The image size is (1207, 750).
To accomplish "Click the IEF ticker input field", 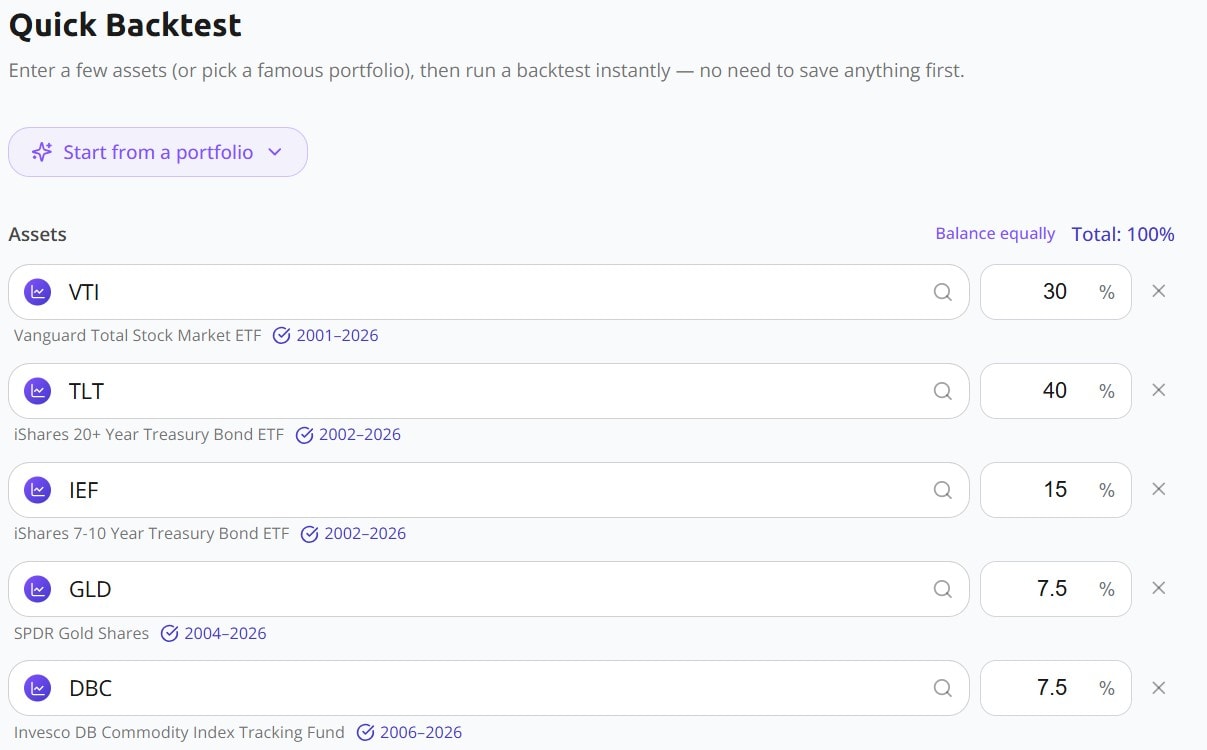I will coord(489,490).
